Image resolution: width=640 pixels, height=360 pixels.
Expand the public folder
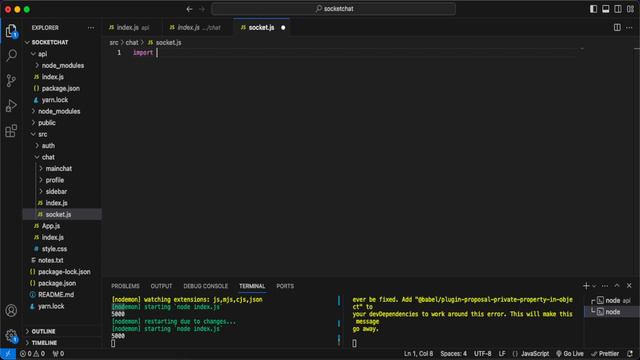click(62, 122)
